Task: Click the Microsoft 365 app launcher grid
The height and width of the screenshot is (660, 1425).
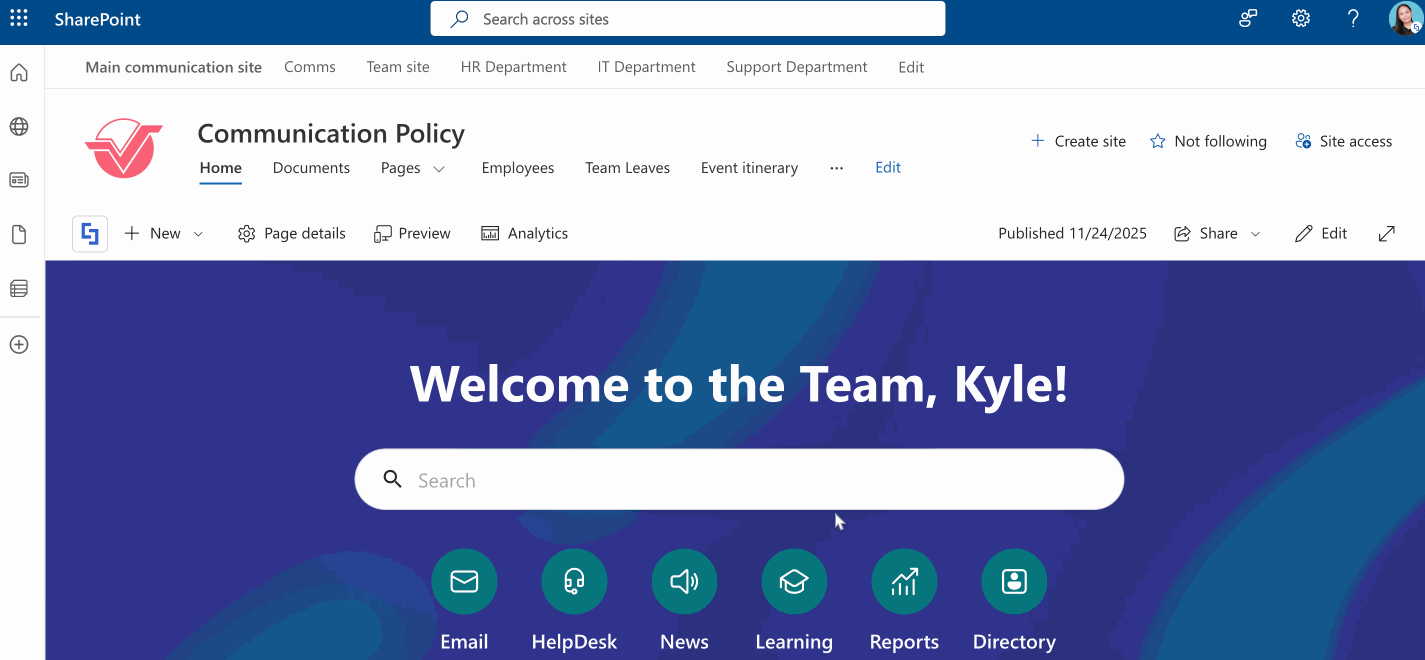Action: pyautogui.click(x=19, y=18)
